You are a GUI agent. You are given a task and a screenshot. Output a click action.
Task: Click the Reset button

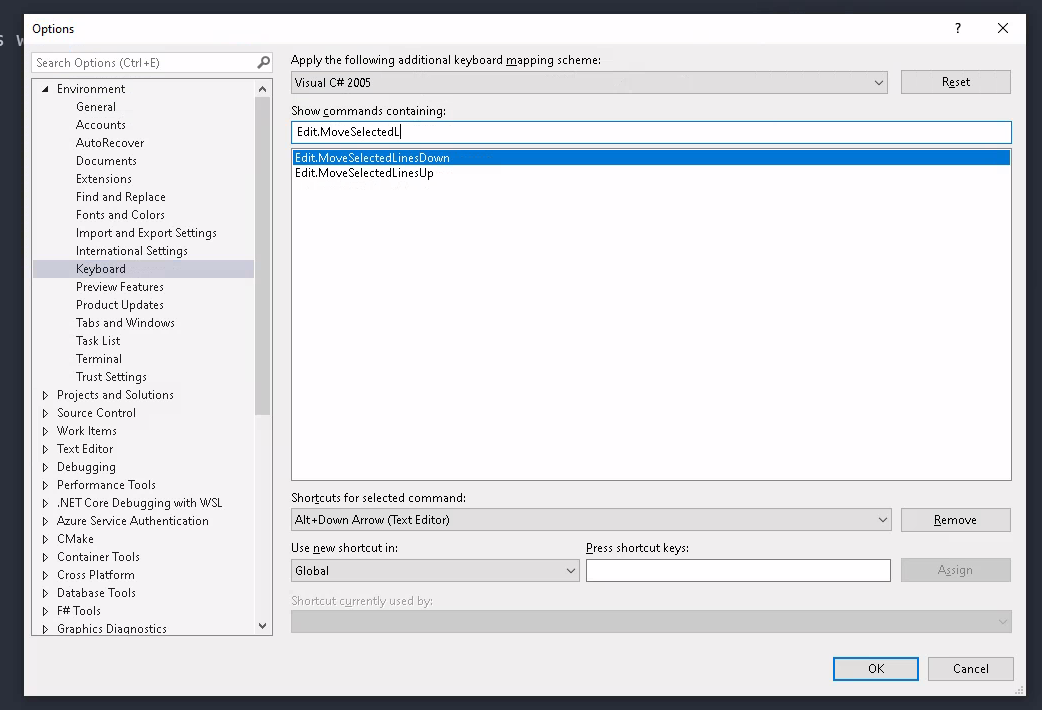click(x=956, y=82)
